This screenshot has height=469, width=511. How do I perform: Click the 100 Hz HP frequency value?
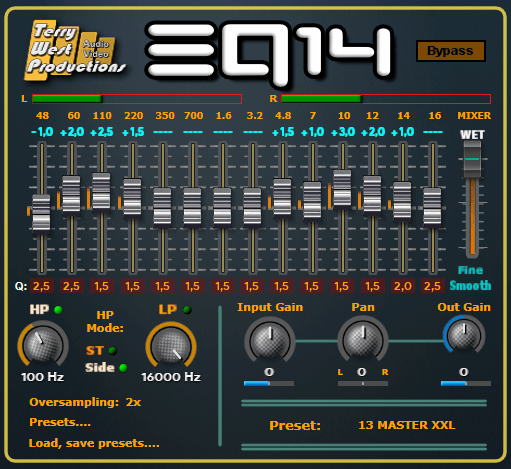click(42, 377)
